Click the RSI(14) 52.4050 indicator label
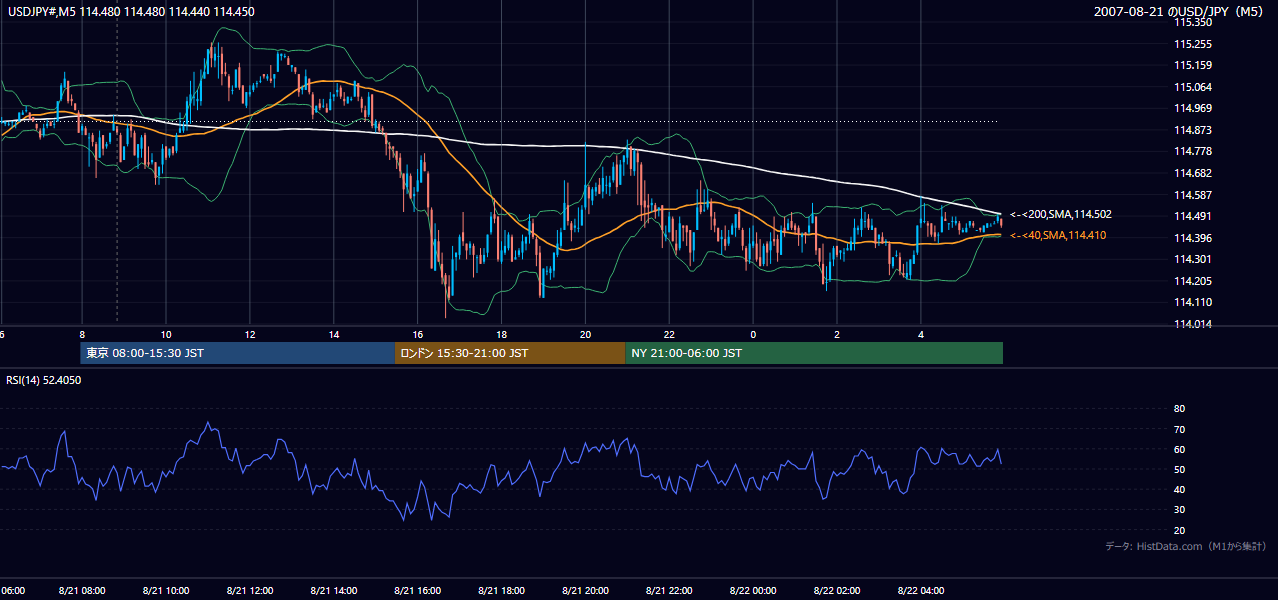 tap(44, 380)
